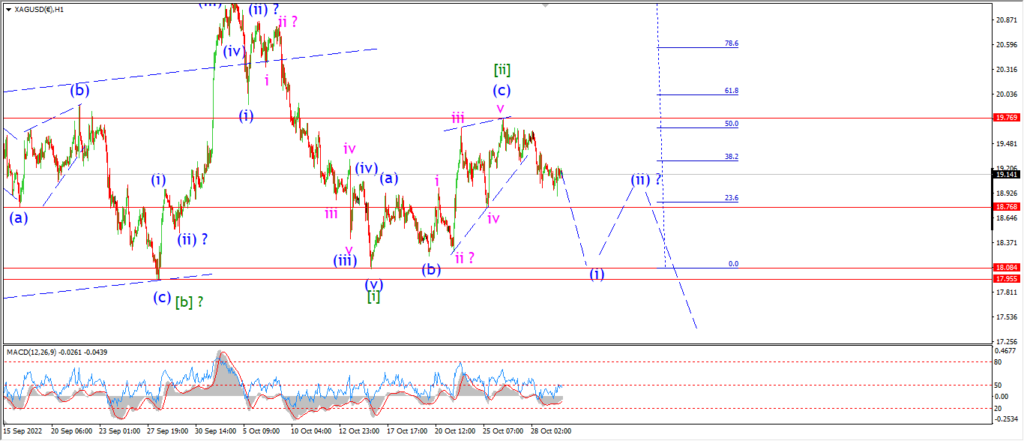This screenshot has height=441, width=1024.
Task: Click the 38.2 Fibonacci level label
Action: (731, 157)
